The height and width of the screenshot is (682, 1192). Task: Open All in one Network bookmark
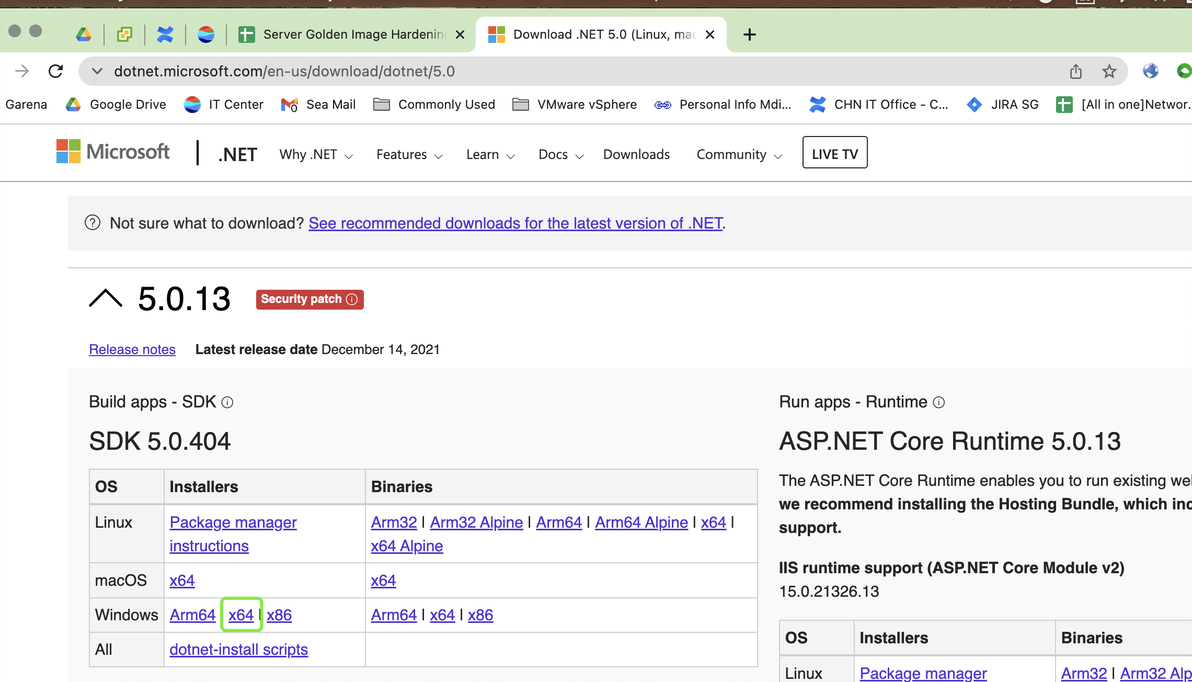pyautogui.click(x=1124, y=104)
